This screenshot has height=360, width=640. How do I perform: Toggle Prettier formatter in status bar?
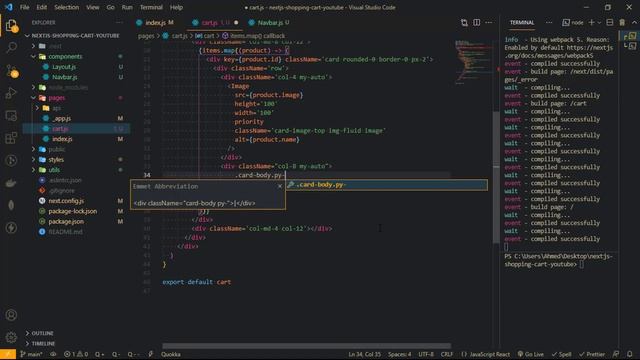point(592,354)
